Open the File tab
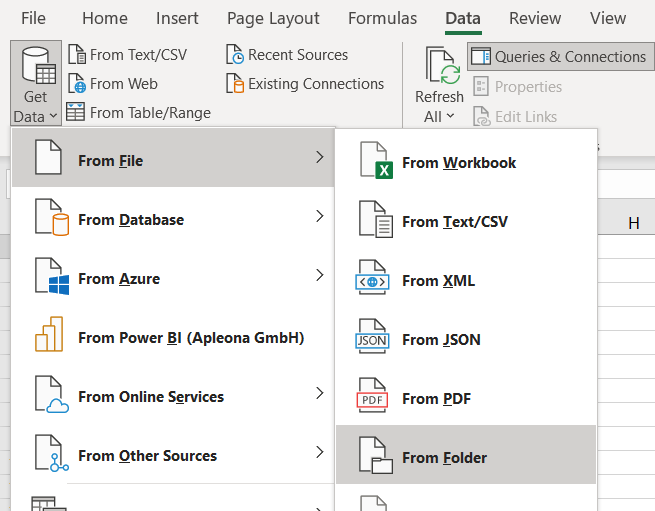 [x=33, y=18]
